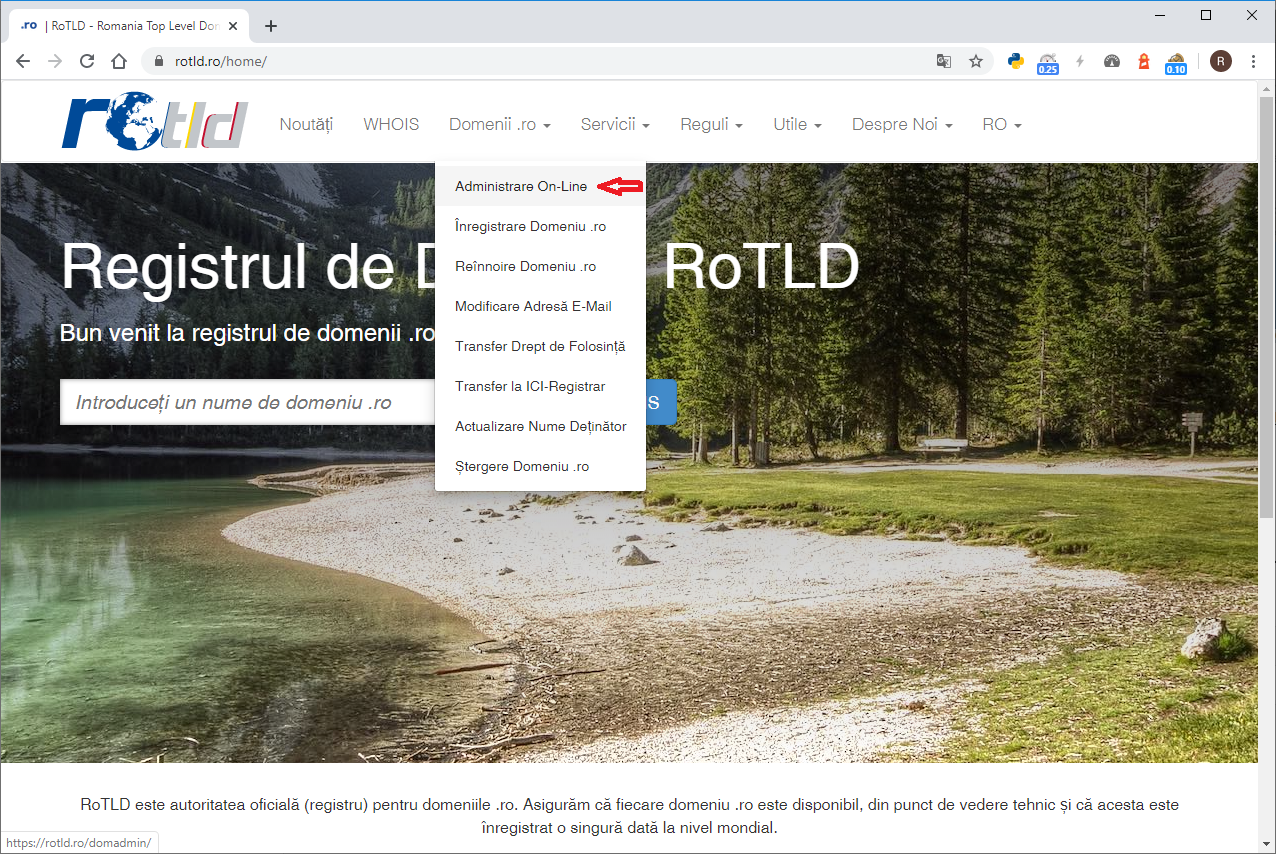This screenshot has width=1276, height=854.
Task: Expand the Servicii dropdown menu
Action: point(615,125)
